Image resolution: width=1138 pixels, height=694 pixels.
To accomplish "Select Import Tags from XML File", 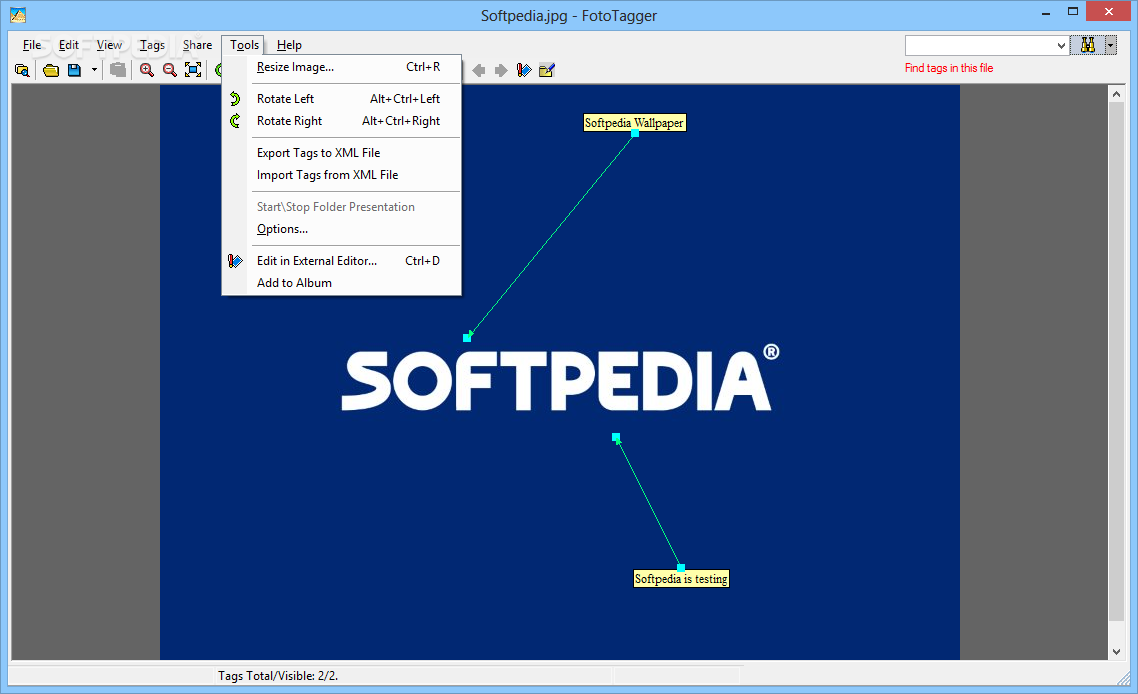I will 341,175.
